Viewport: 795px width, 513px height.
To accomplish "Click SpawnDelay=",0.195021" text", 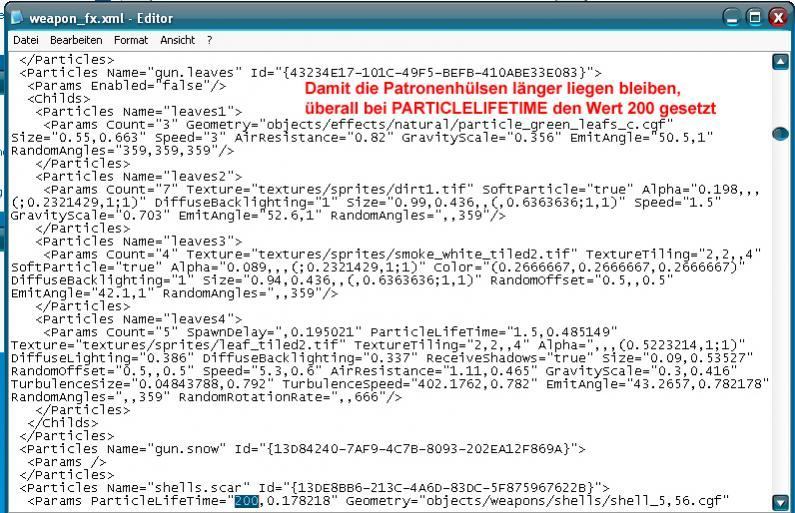I will pyautogui.click(x=274, y=332).
